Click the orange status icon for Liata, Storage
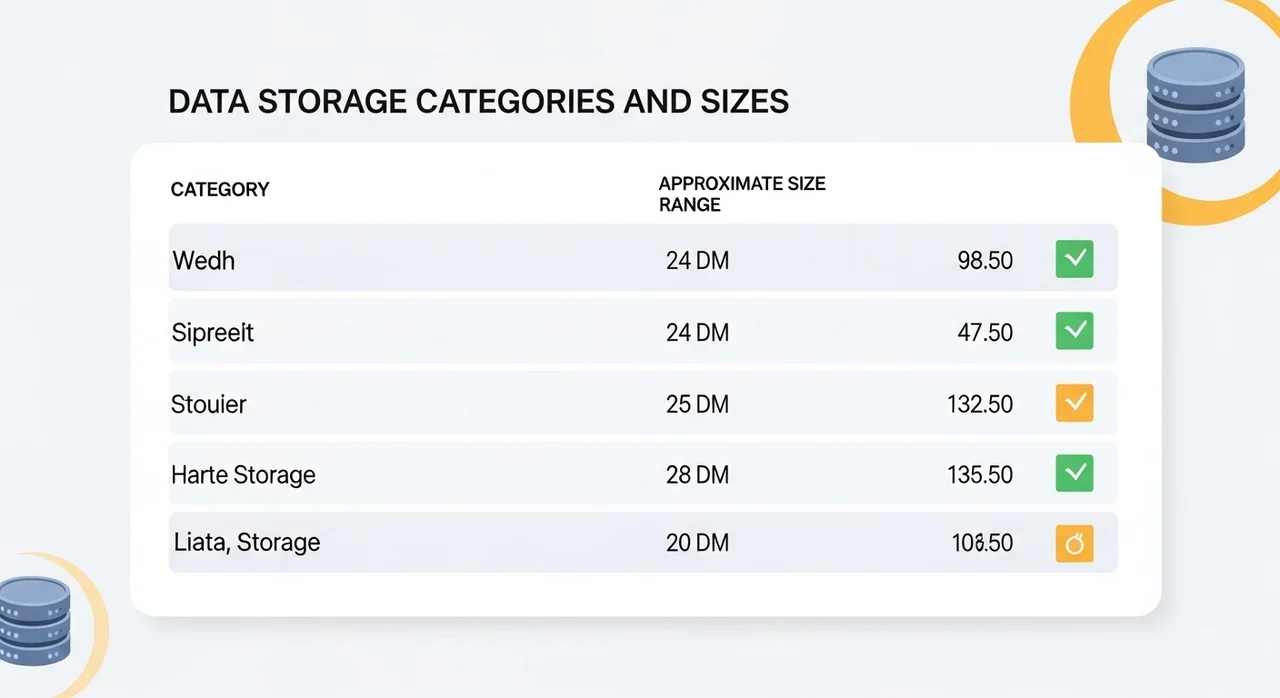1280x698 pixels. [1074, 544]
